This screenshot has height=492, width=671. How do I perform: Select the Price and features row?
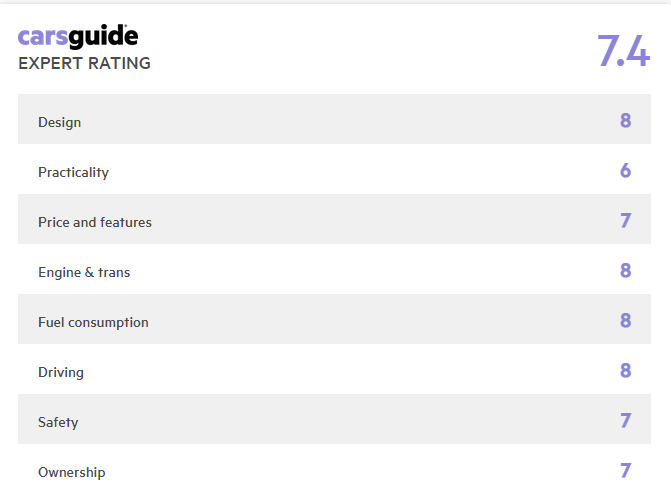coord(334,219)
